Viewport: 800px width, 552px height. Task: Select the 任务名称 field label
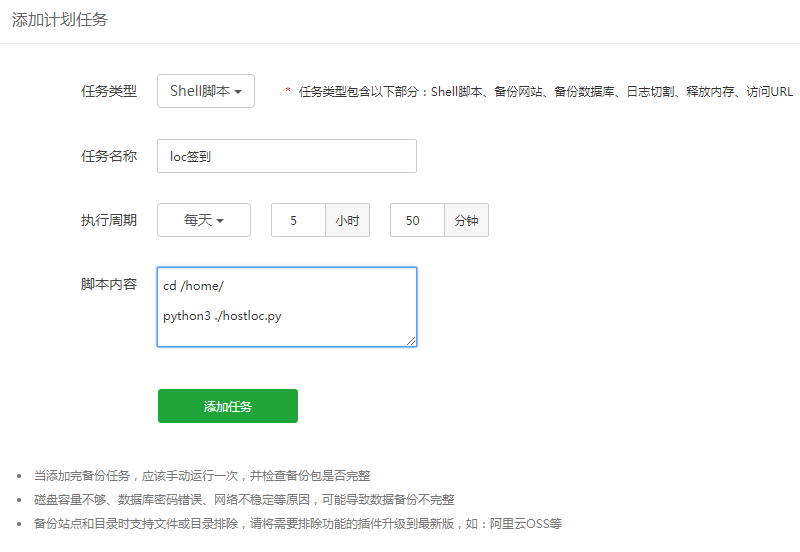point(109,156)
